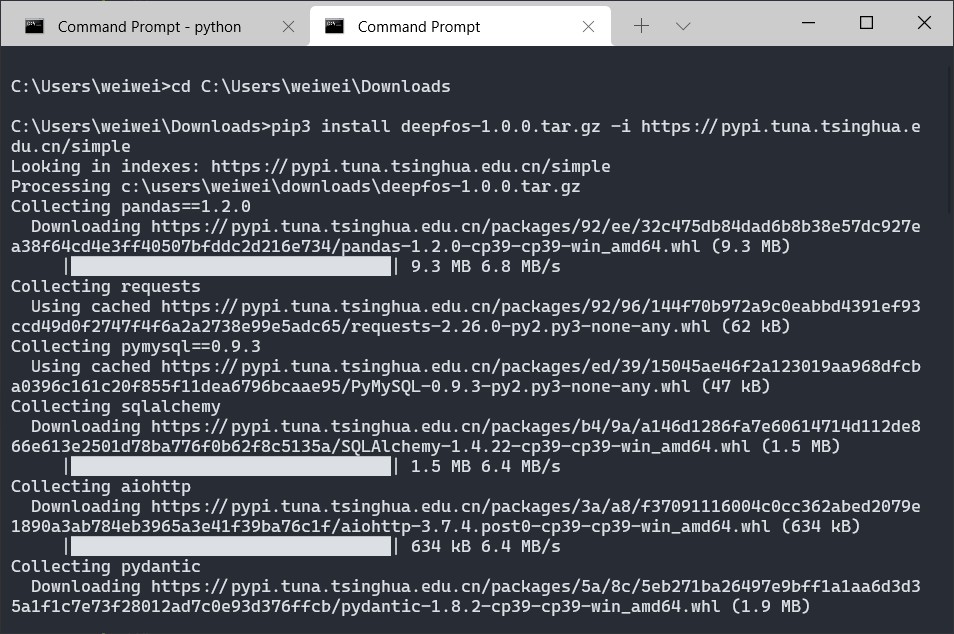Open a new terminal tab with the plus icon
Screen dimensions: 954x634
641,25
